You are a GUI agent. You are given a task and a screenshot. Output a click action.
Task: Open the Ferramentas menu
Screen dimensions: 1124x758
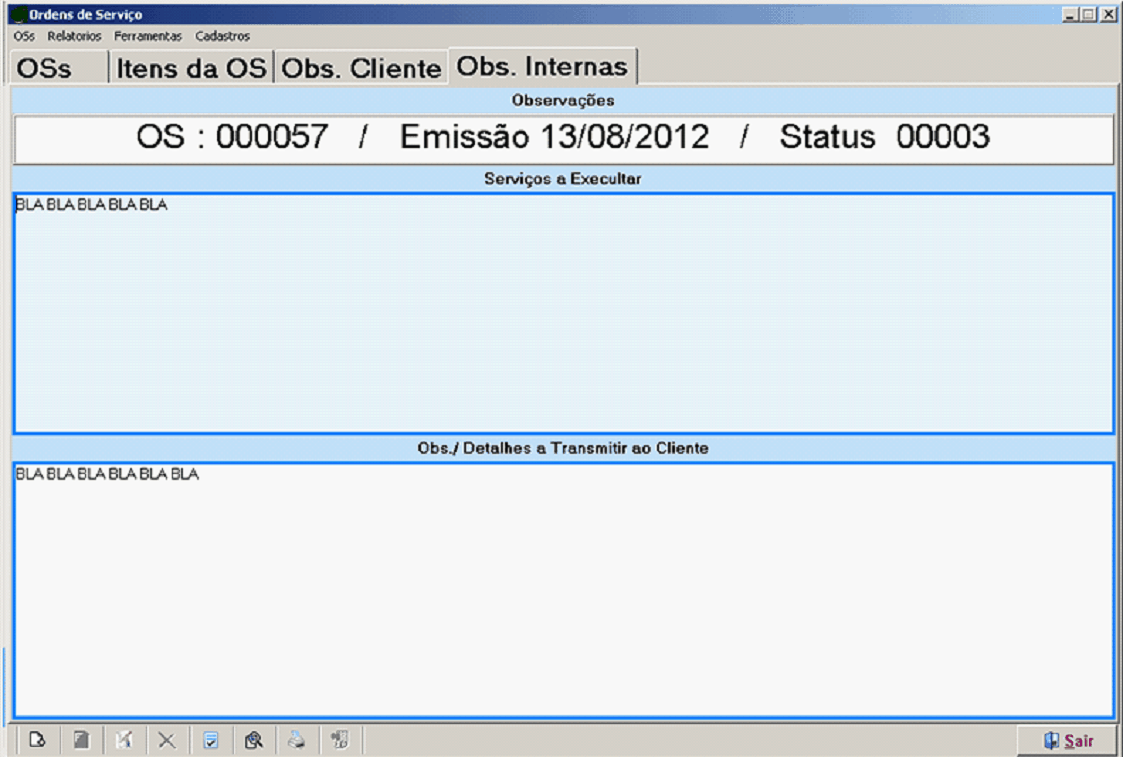pyautogui.click(x=148, y=36)
